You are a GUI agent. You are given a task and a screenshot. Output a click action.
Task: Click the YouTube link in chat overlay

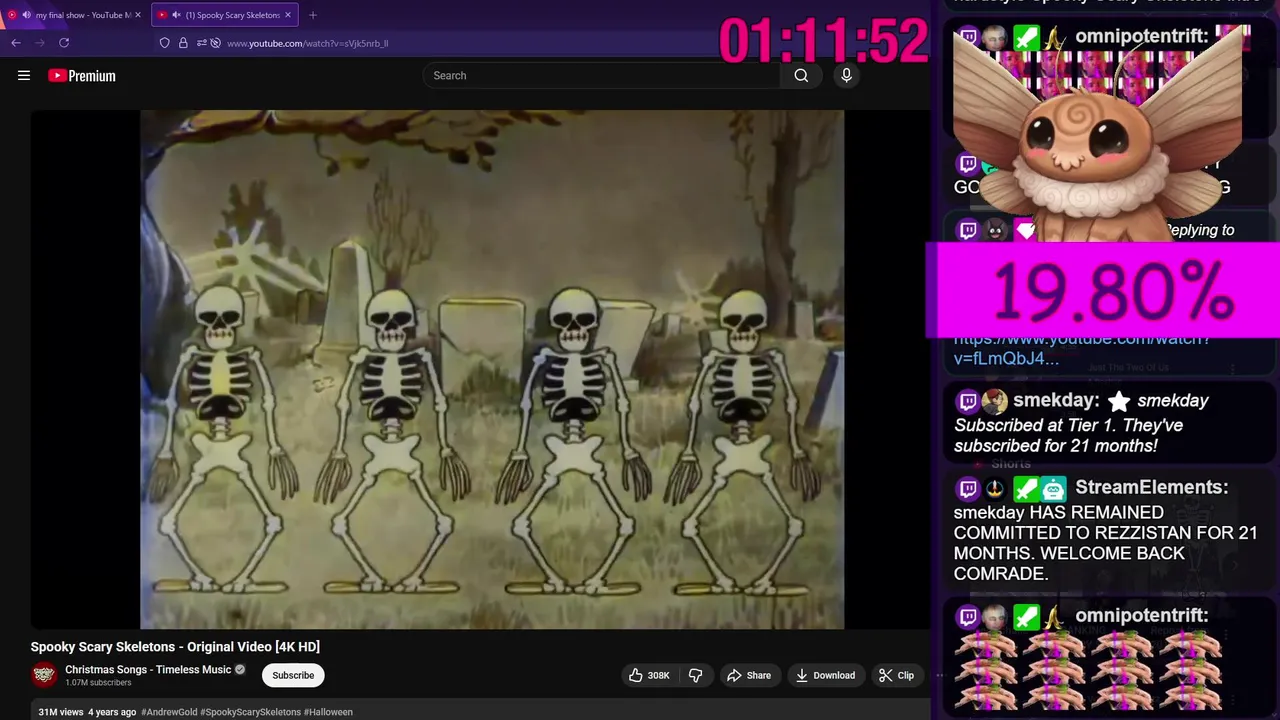click(x=1082, y=348)
